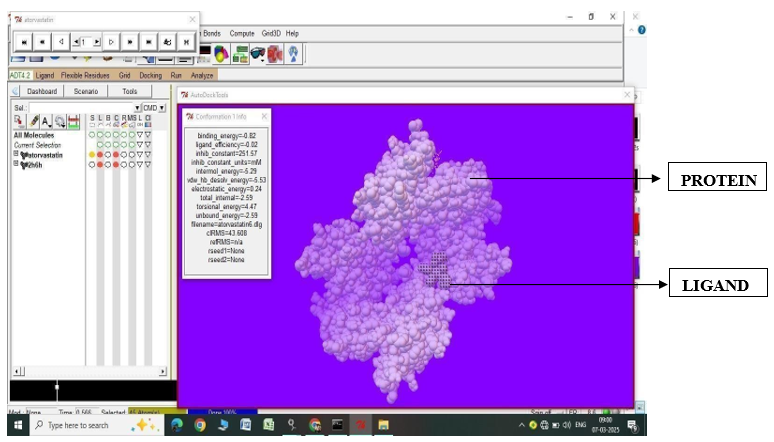Switch to the Scenario tab
This screenshot has width=774, height=442.
click(x=85, y=92)
